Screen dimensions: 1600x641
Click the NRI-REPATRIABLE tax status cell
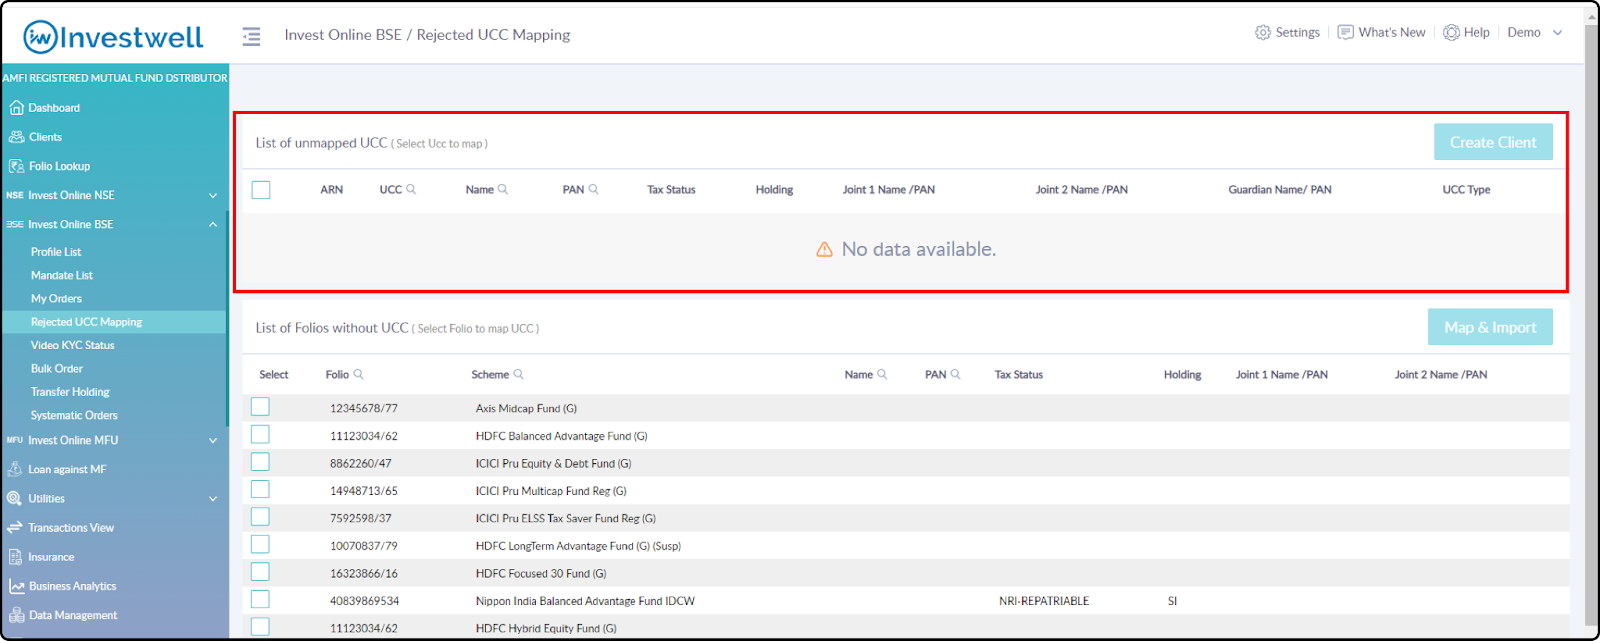click(x=1044, y=601)
